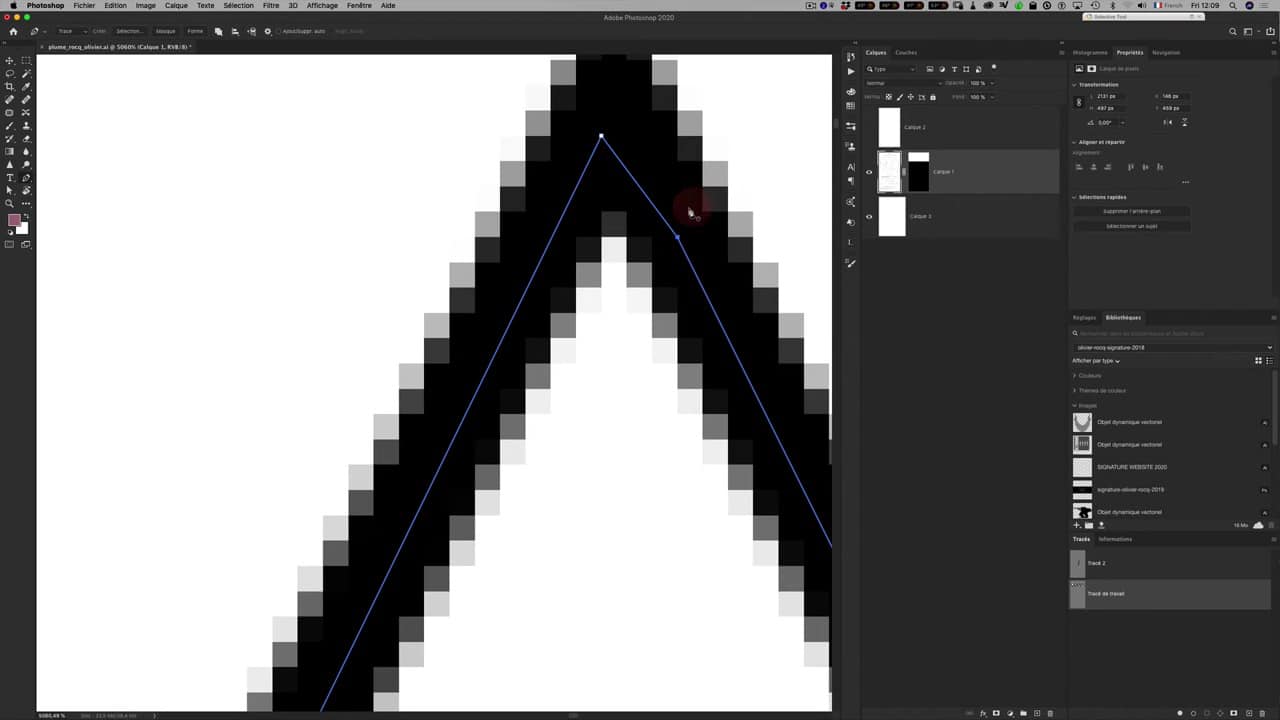
Task: Toggle lock transparent pixels
Action: pos(888,97)
